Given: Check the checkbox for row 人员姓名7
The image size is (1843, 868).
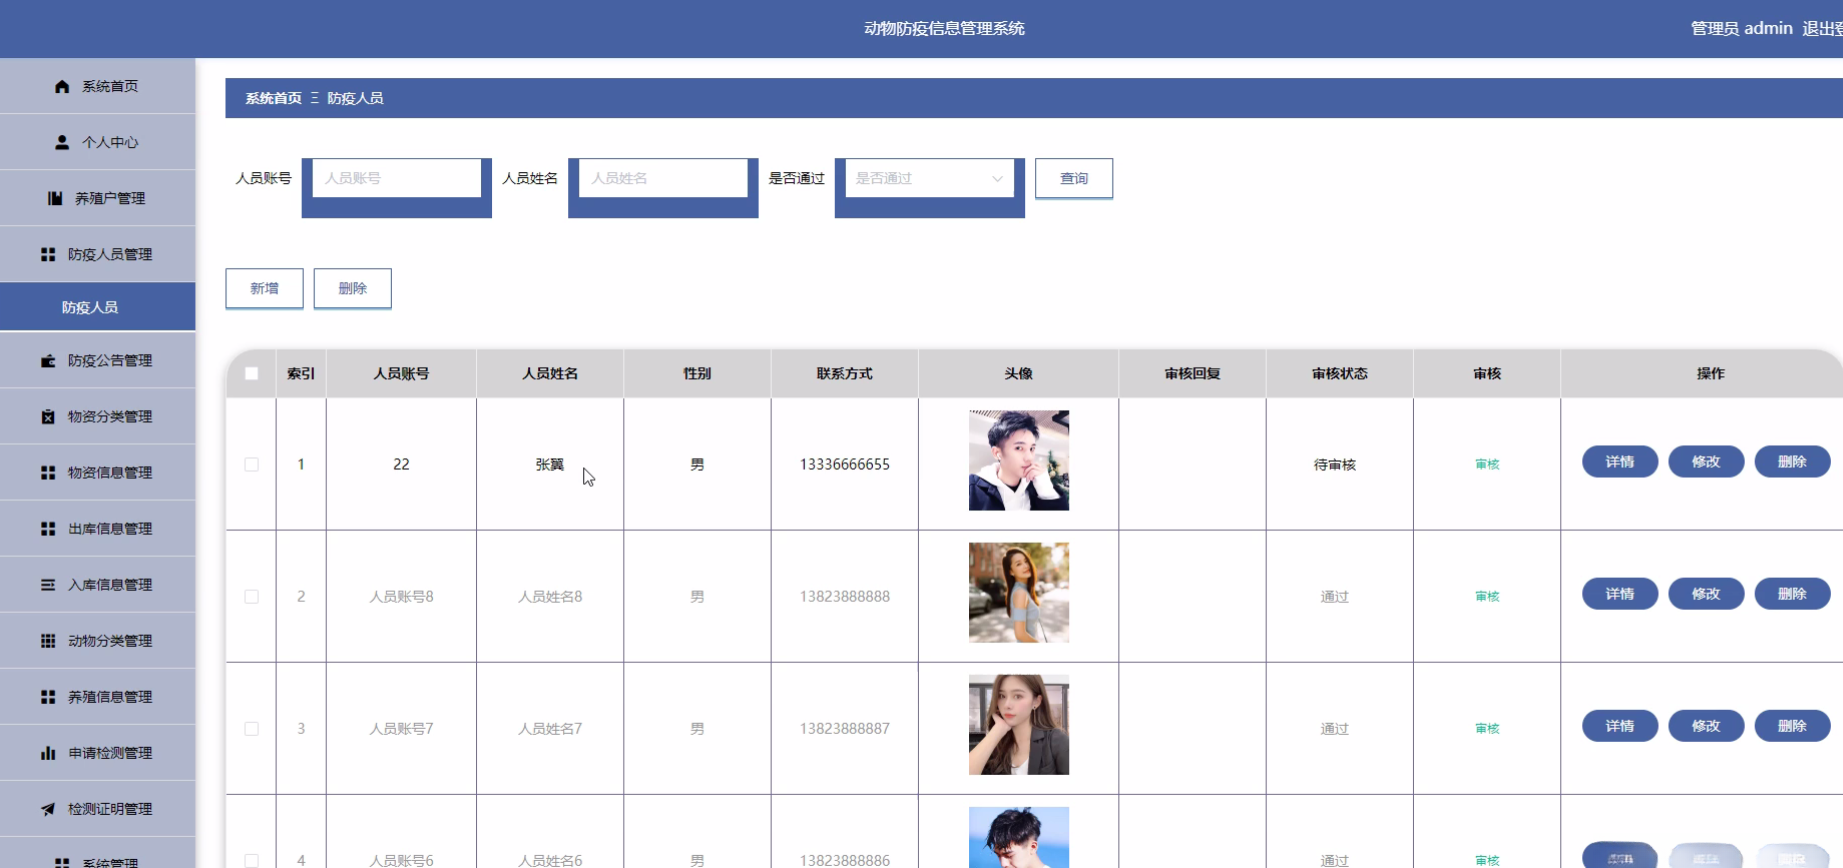Looking at the screenshot, I should (x=252, y=729).
